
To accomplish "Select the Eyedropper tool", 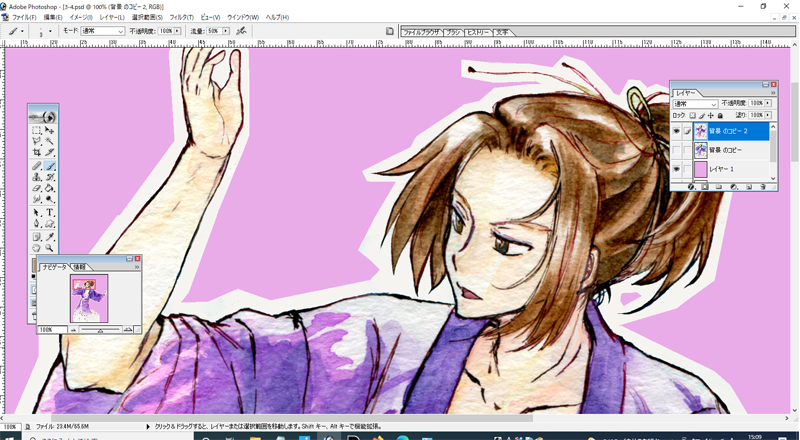I will pos(49,237).
